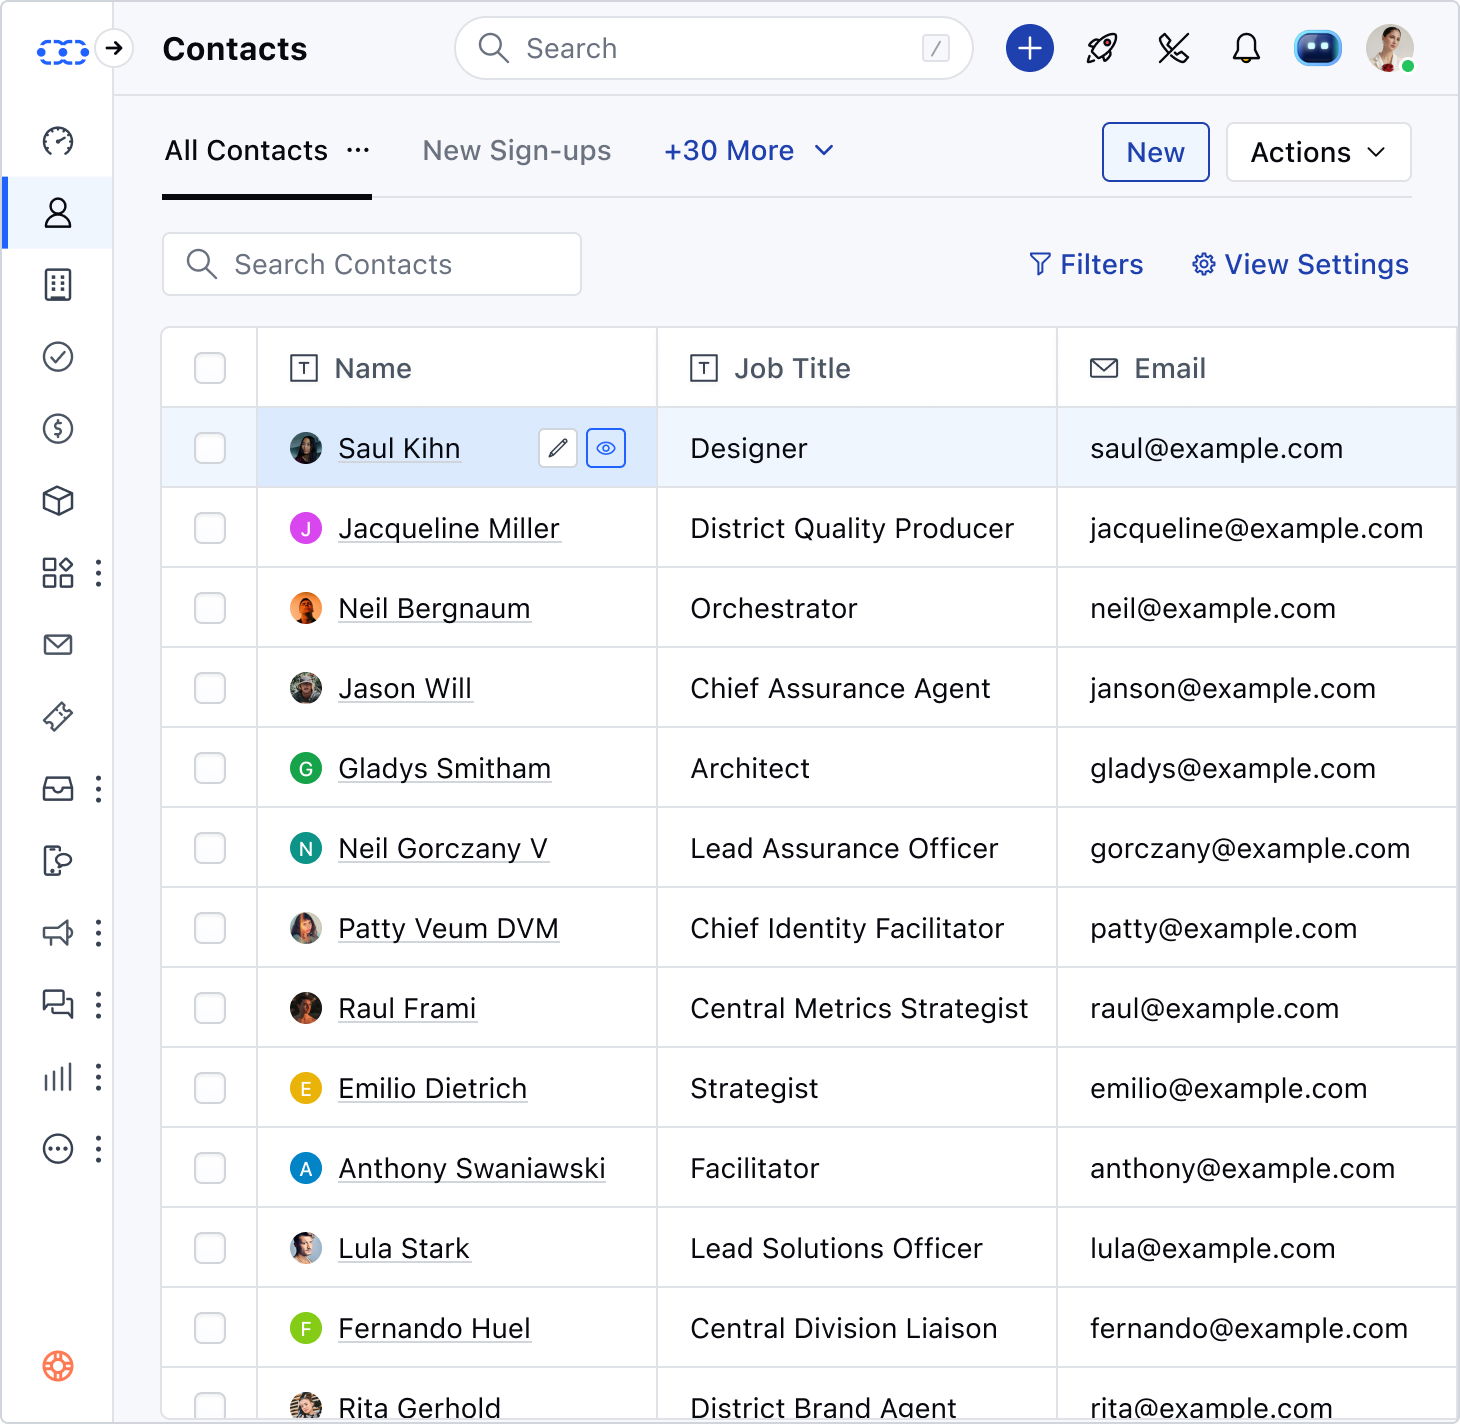Open Neil Bergnaum's contact link

pyautogui.click(x=434, y=608)
